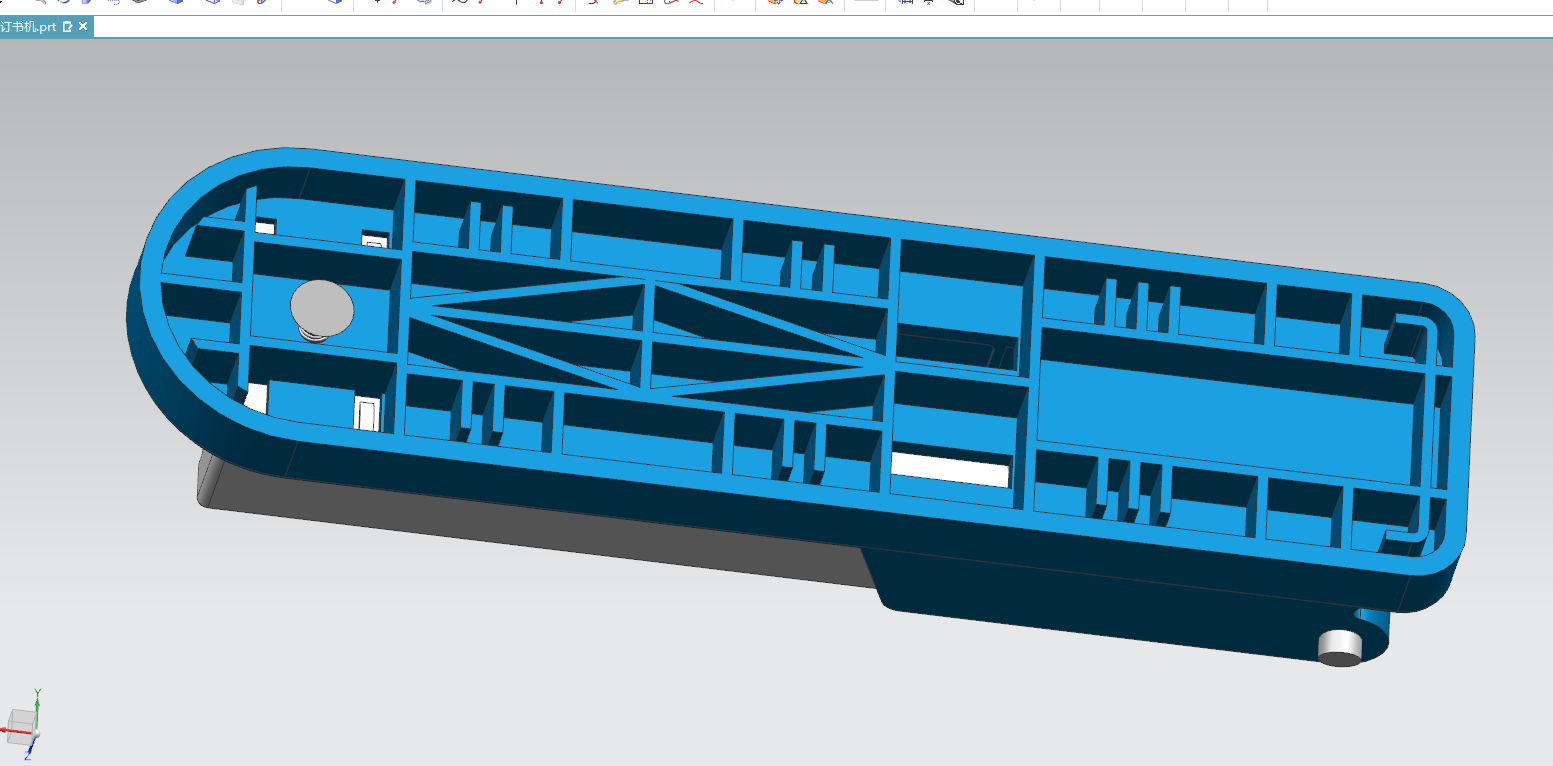The image size is (1553, 766).
Task: Undock the 订书机.prt tab window
Action: (67, 27)
